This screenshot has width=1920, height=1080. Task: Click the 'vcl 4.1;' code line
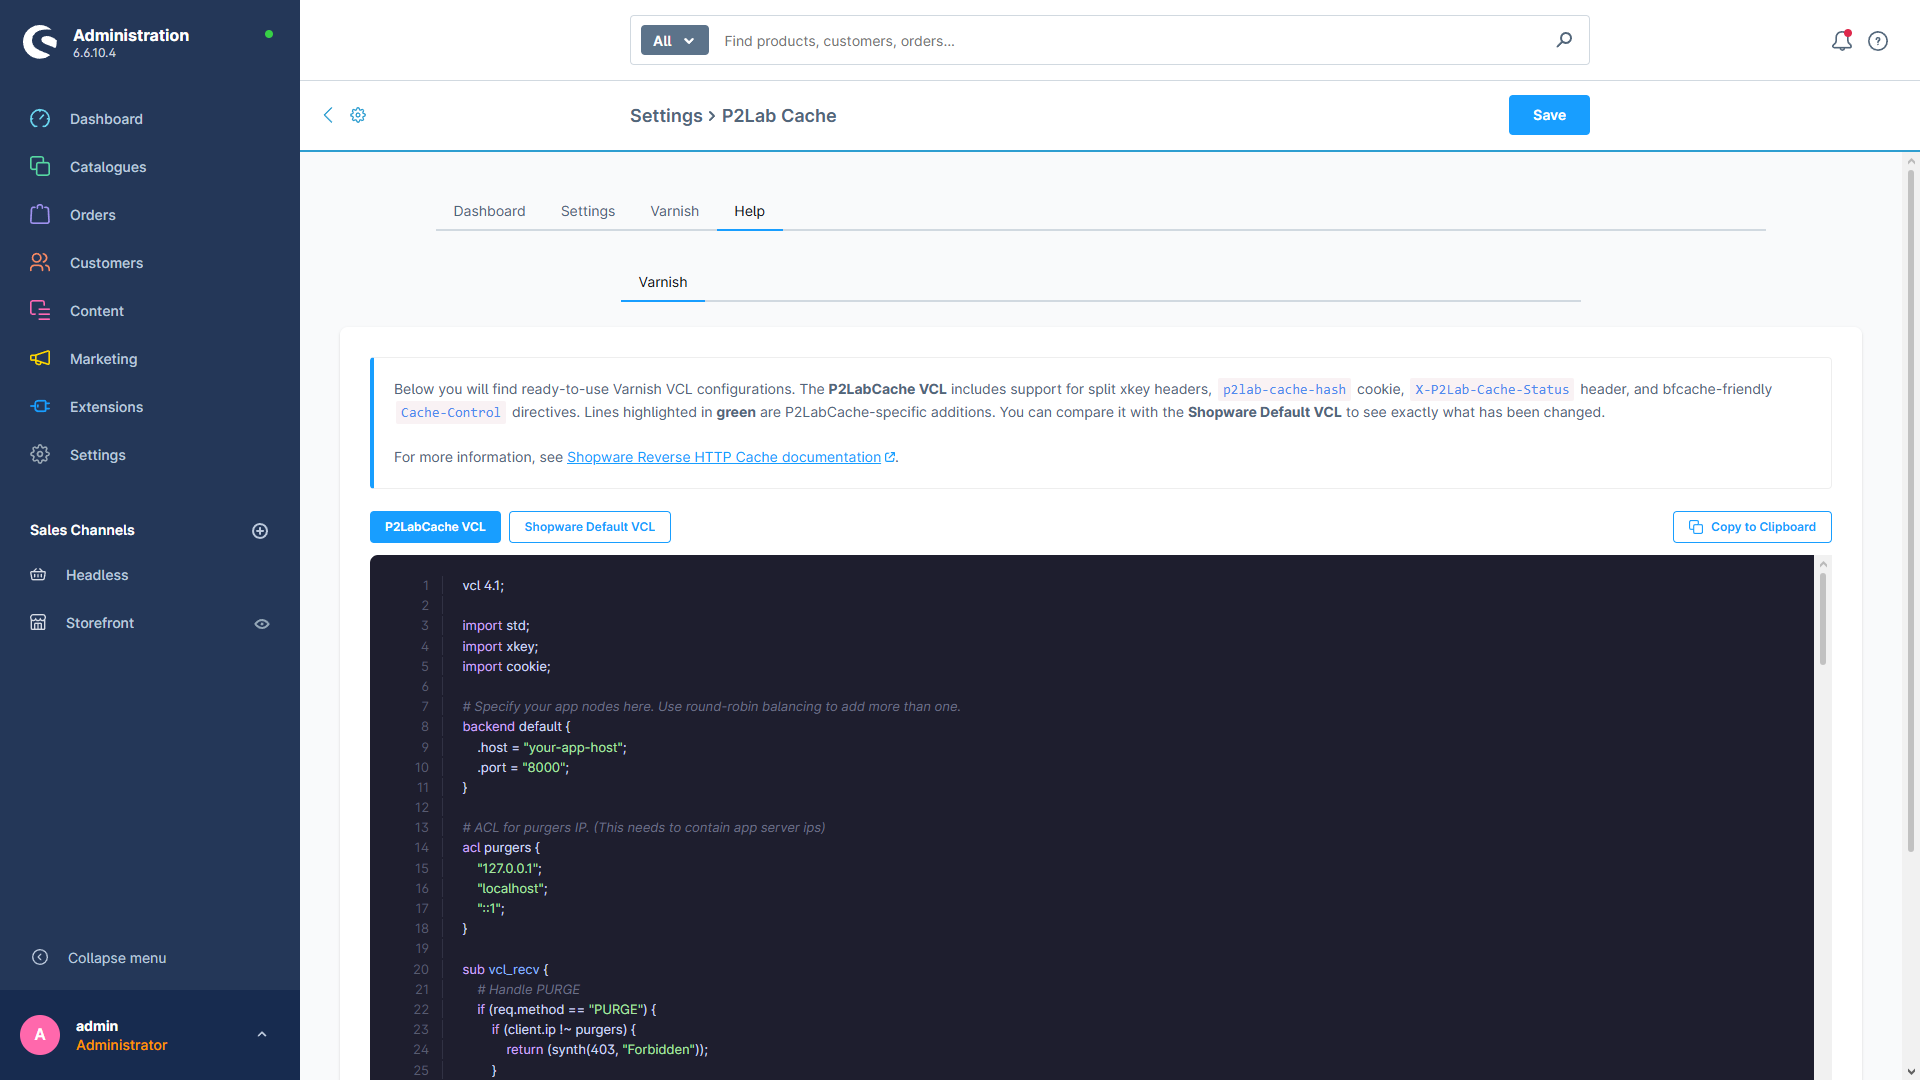[x=483, y=586]
